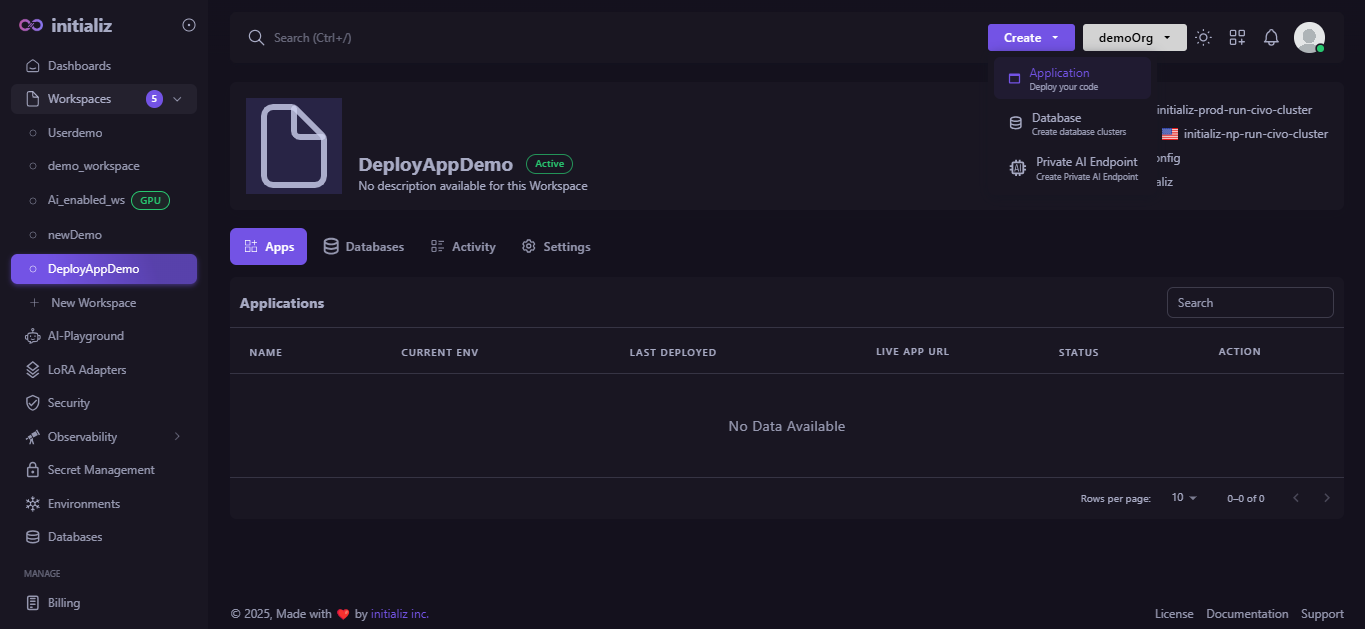Select the DeployAppDemo workspace in sidebar
Screen dimensions: 1365x629
[104, 269]
